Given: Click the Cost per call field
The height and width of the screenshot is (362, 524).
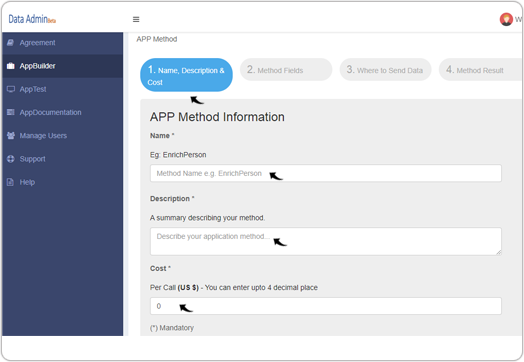Looking at the screenshot, I should (325, 306).
